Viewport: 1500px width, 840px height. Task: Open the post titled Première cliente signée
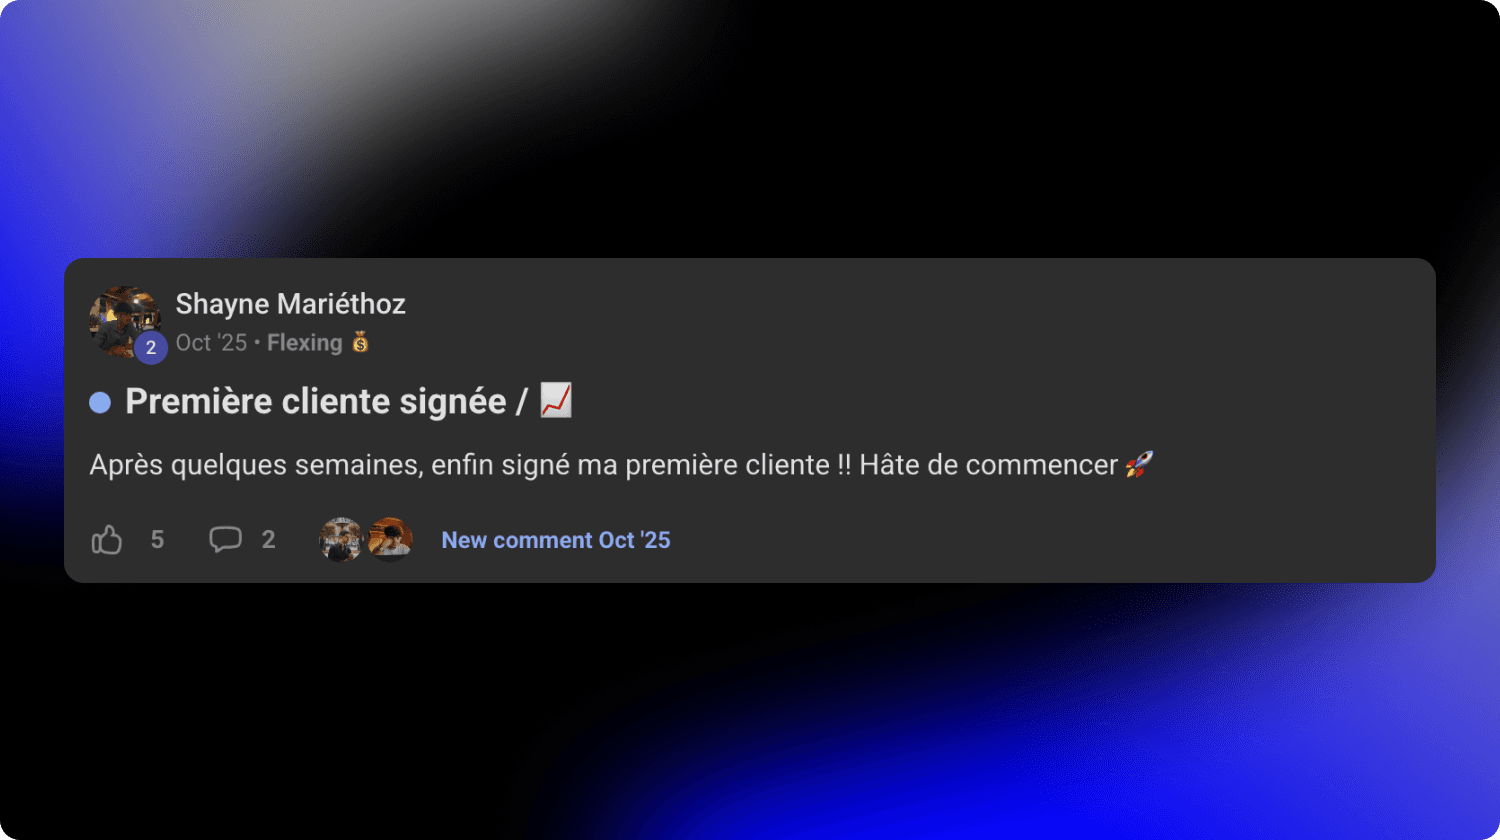click(316, 401)
